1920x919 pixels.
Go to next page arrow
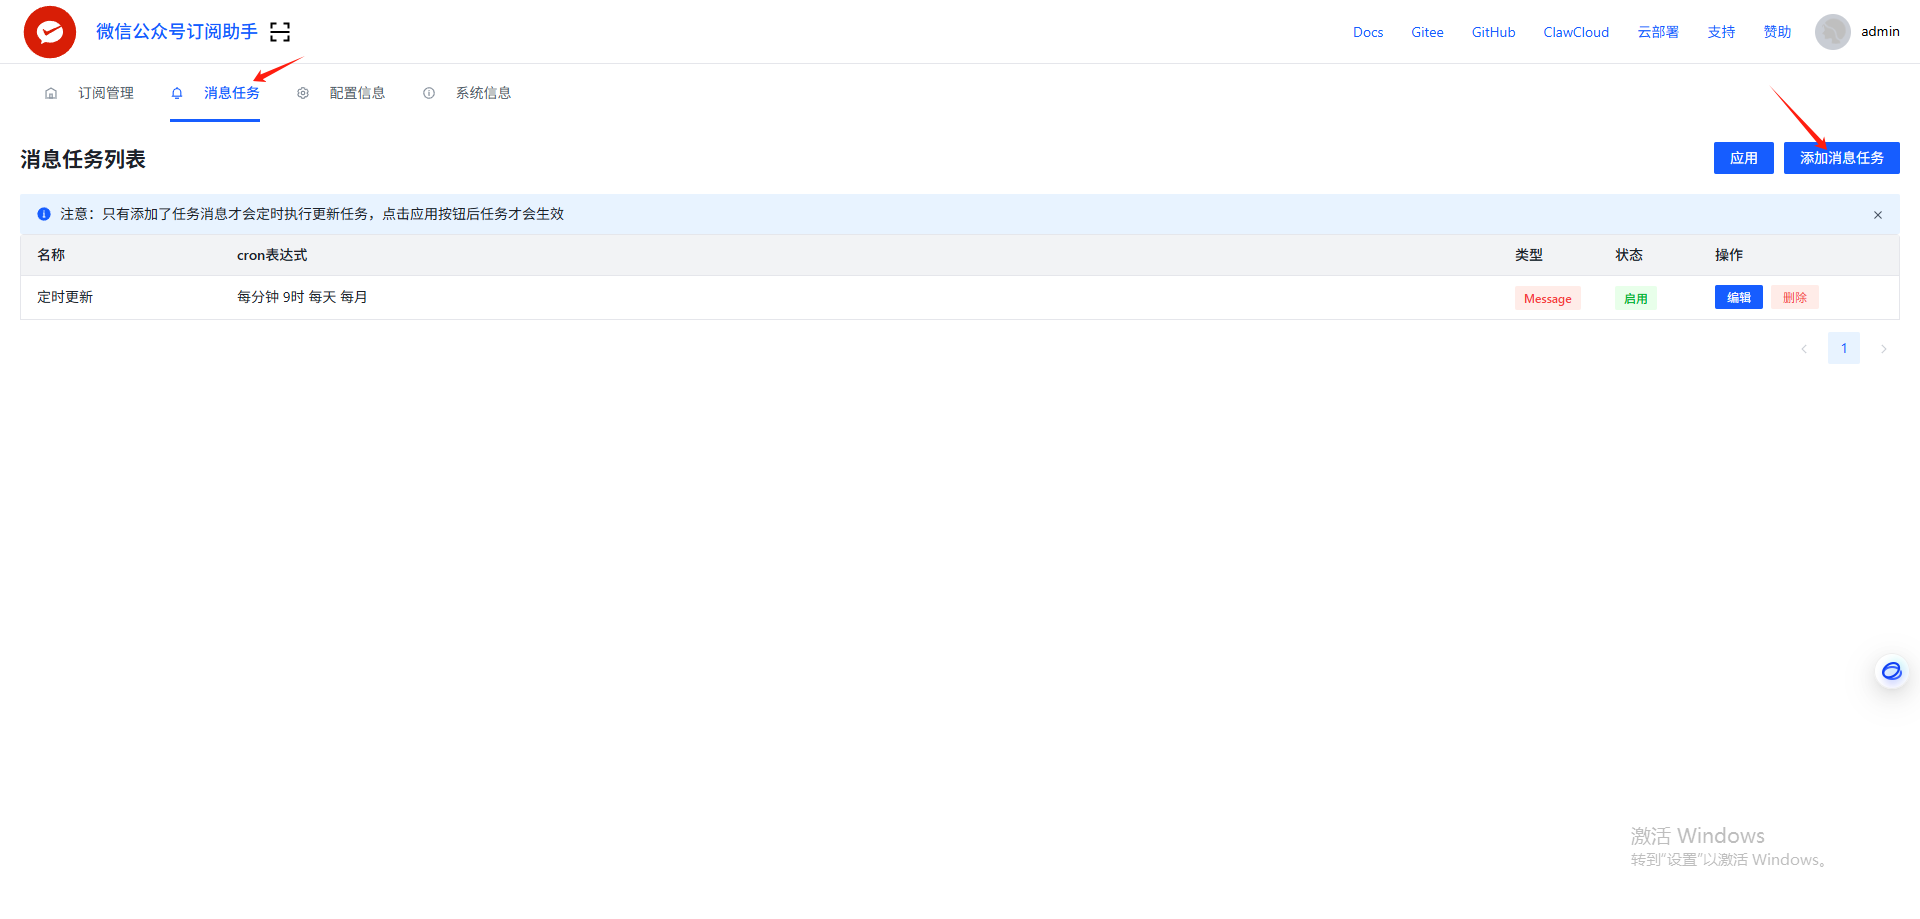click(x=1884, y=349)
